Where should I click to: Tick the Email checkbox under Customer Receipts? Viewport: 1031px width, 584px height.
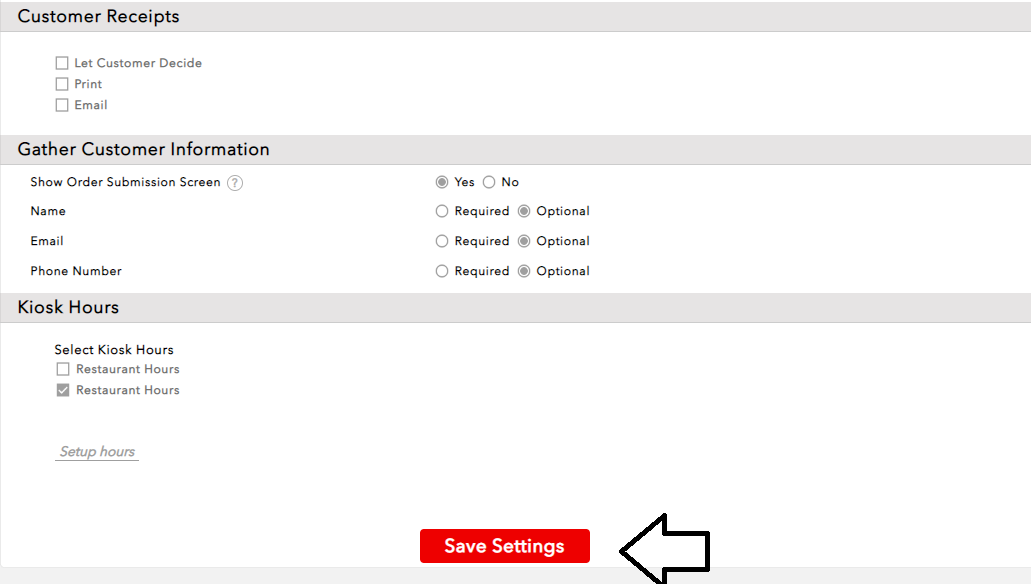click(x=62, y=105)
